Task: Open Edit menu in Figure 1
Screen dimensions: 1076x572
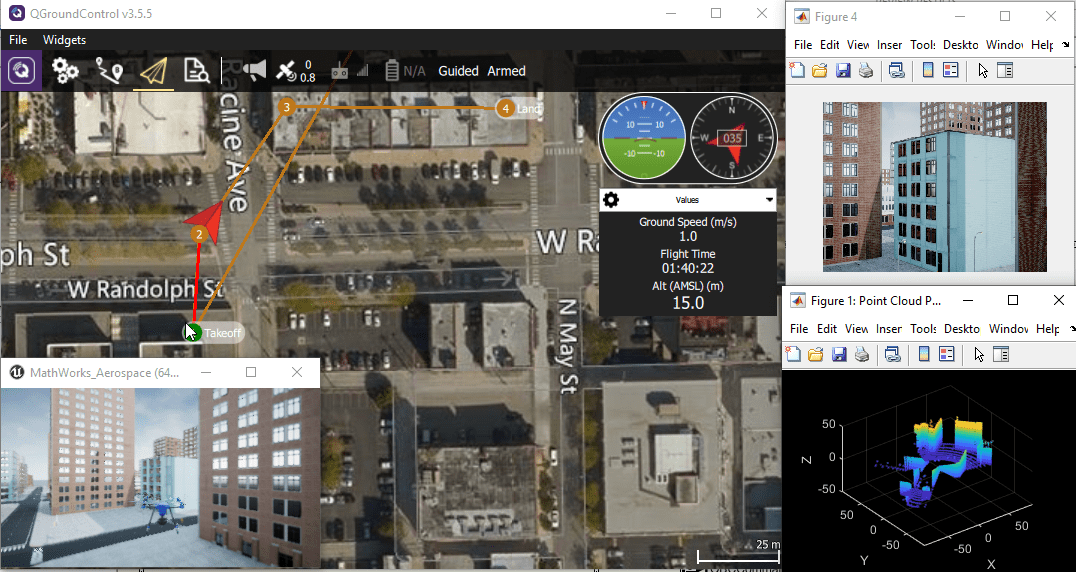Action: pyautogui.click(x=827, y=329)
